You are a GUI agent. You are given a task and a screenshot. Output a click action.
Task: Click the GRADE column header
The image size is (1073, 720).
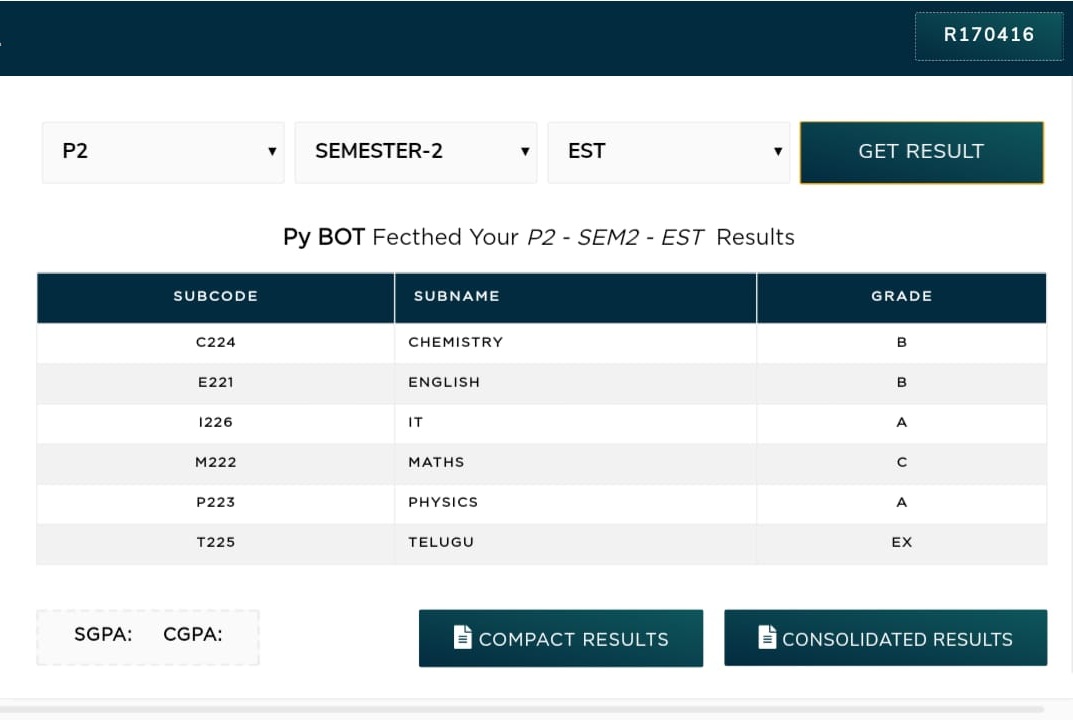coord(902,297)
